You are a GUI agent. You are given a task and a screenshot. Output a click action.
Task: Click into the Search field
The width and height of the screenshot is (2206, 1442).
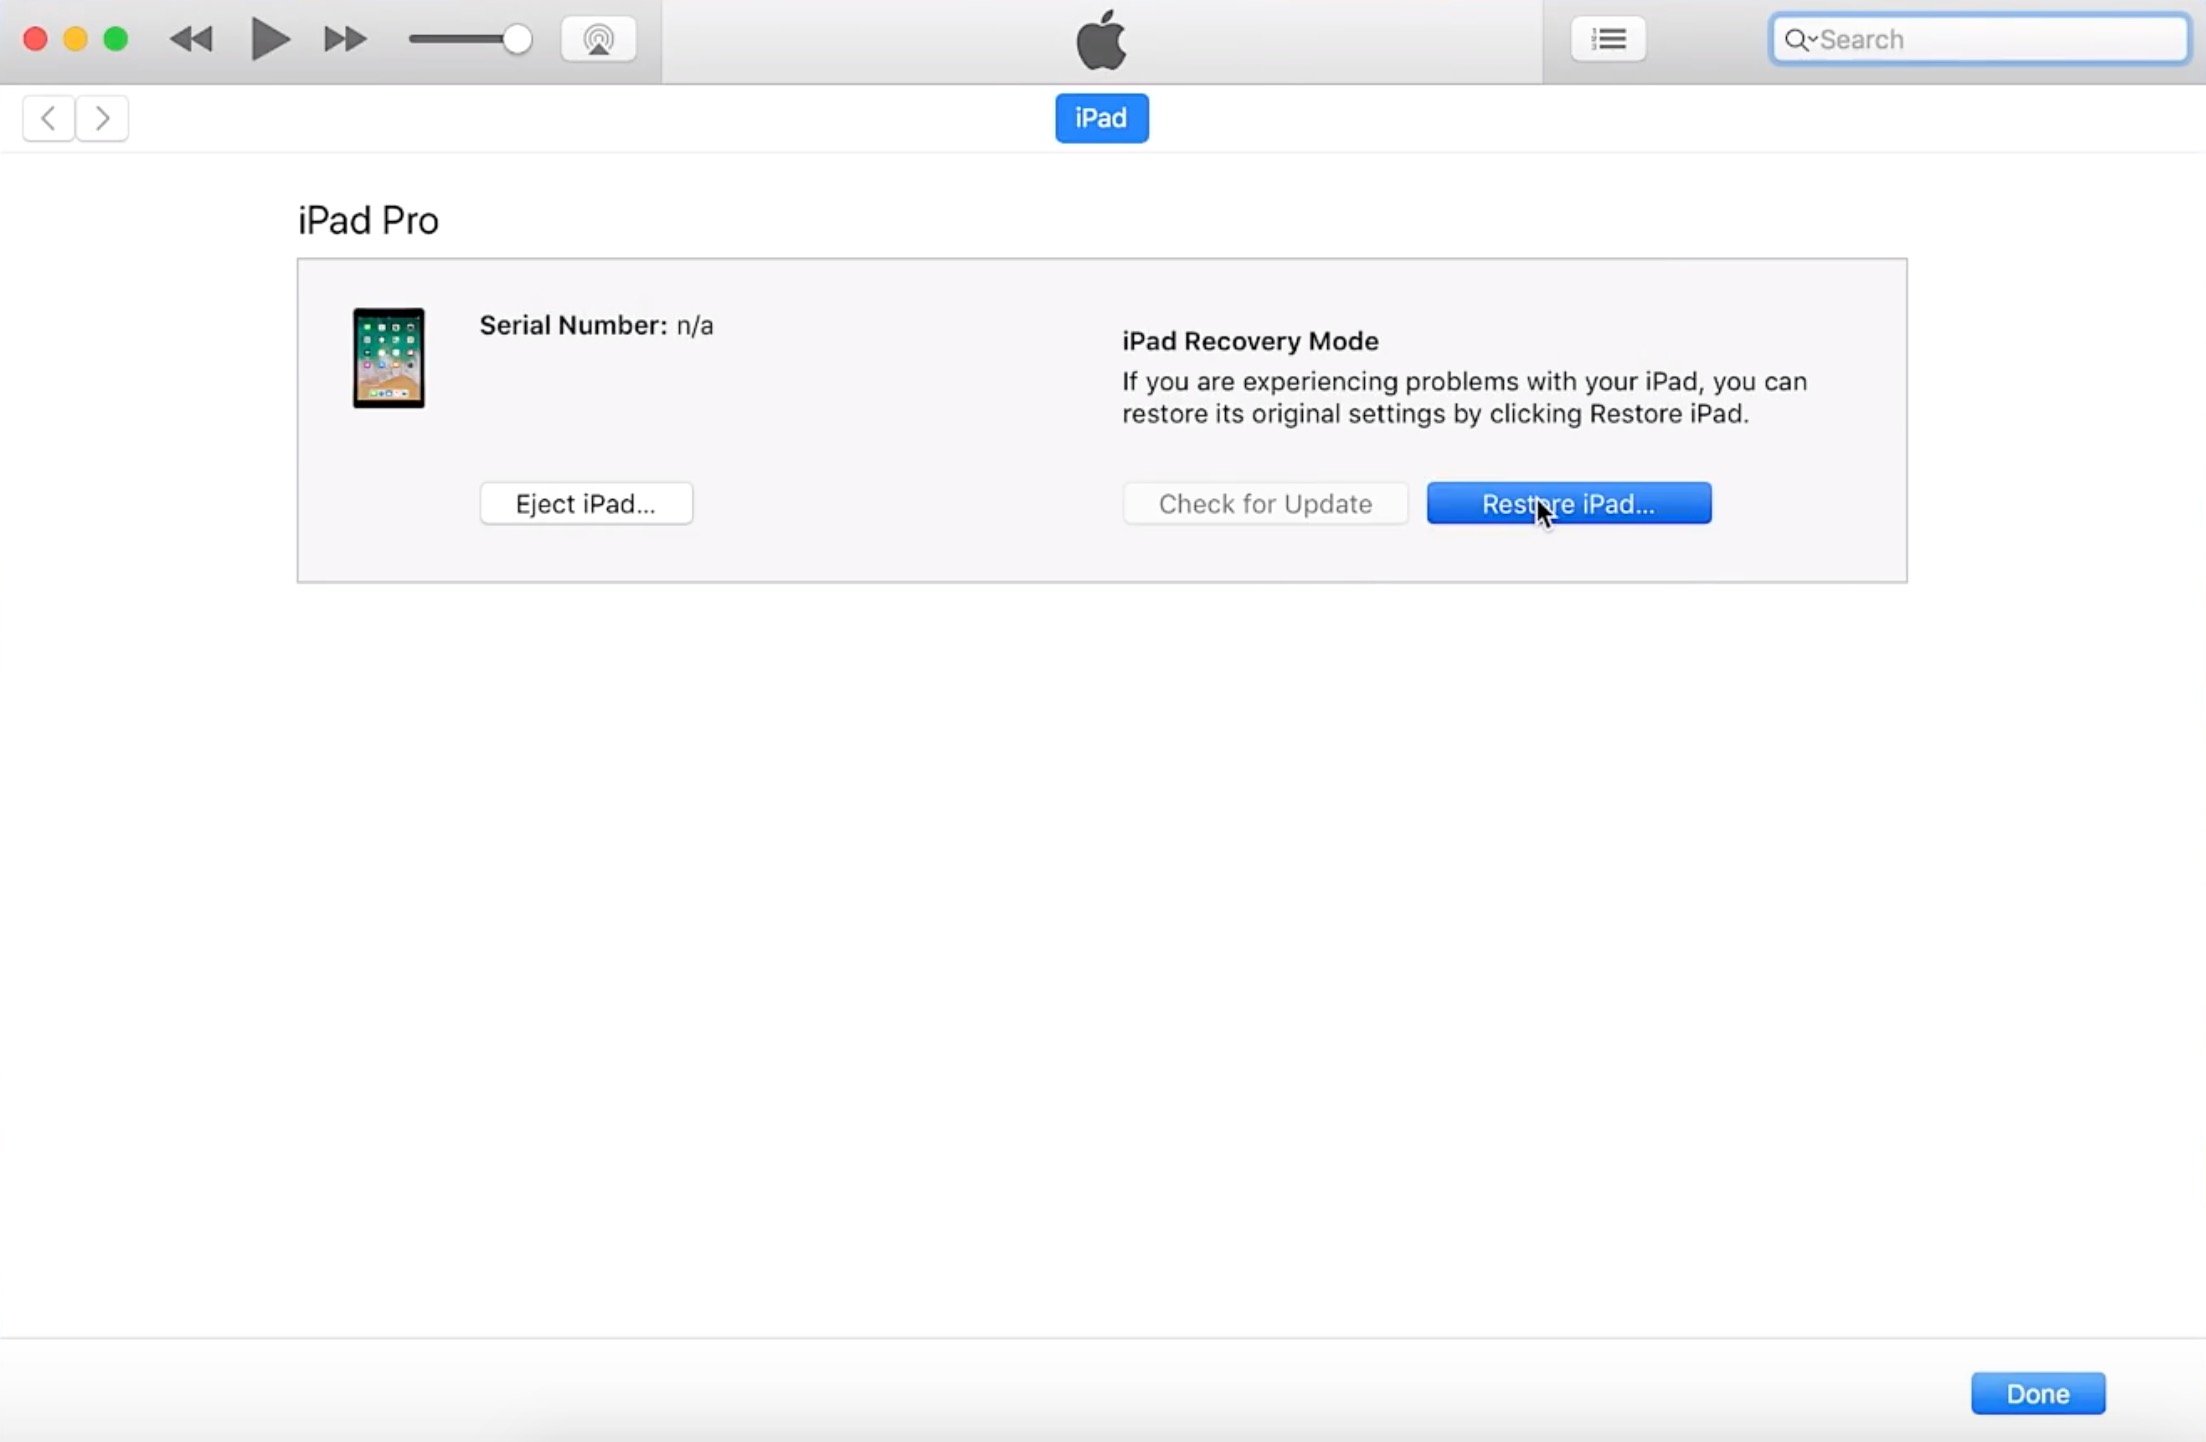(1979, 39)
